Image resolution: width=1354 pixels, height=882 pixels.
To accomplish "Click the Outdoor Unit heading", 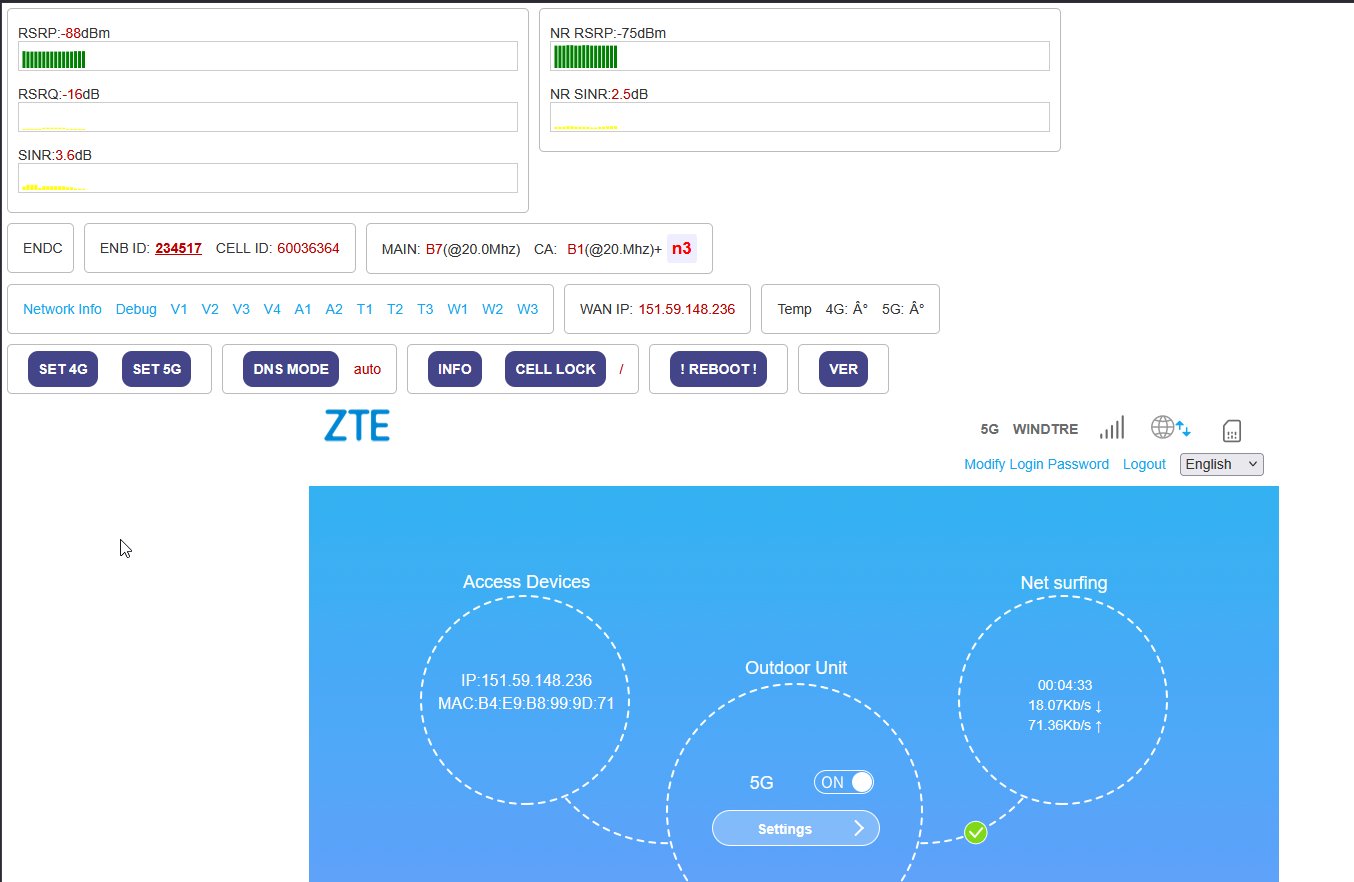I will tap(796, 668).
